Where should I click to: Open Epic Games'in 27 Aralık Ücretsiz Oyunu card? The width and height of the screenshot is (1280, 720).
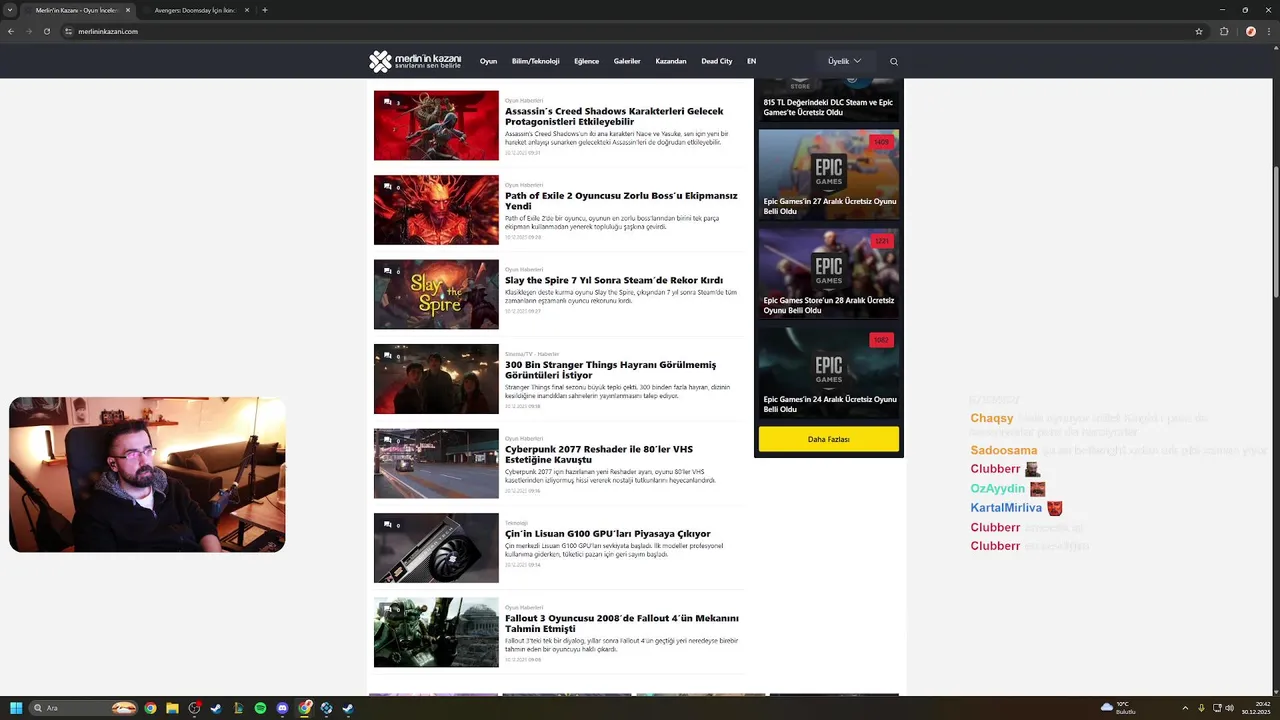[829, 174]
